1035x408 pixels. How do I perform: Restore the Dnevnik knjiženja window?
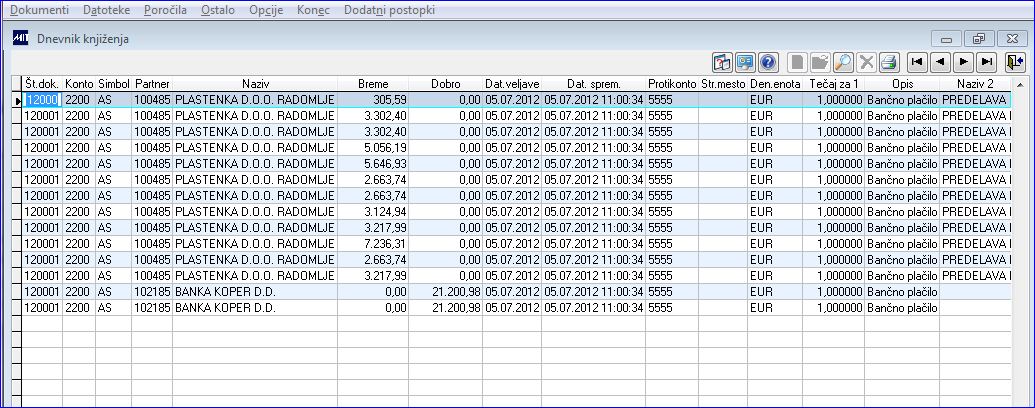tap(979, 39)
